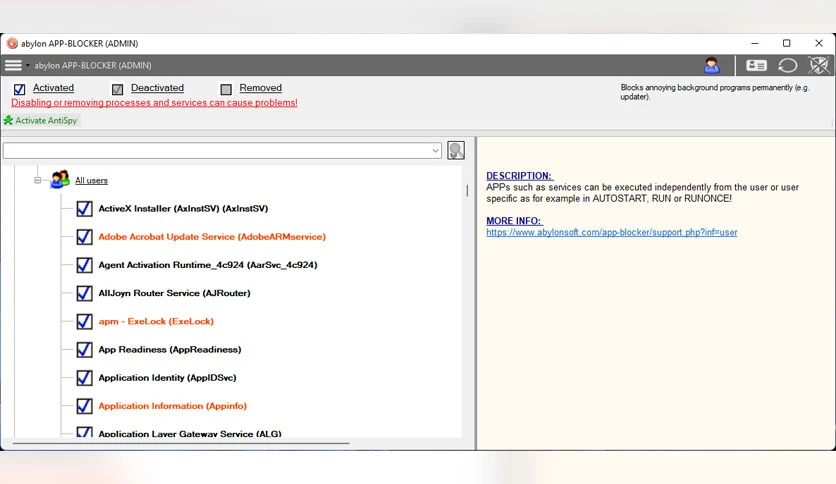
Task: Open the abylonsoft support URL link
Action: pyautogui.click(x=612, y=232)
